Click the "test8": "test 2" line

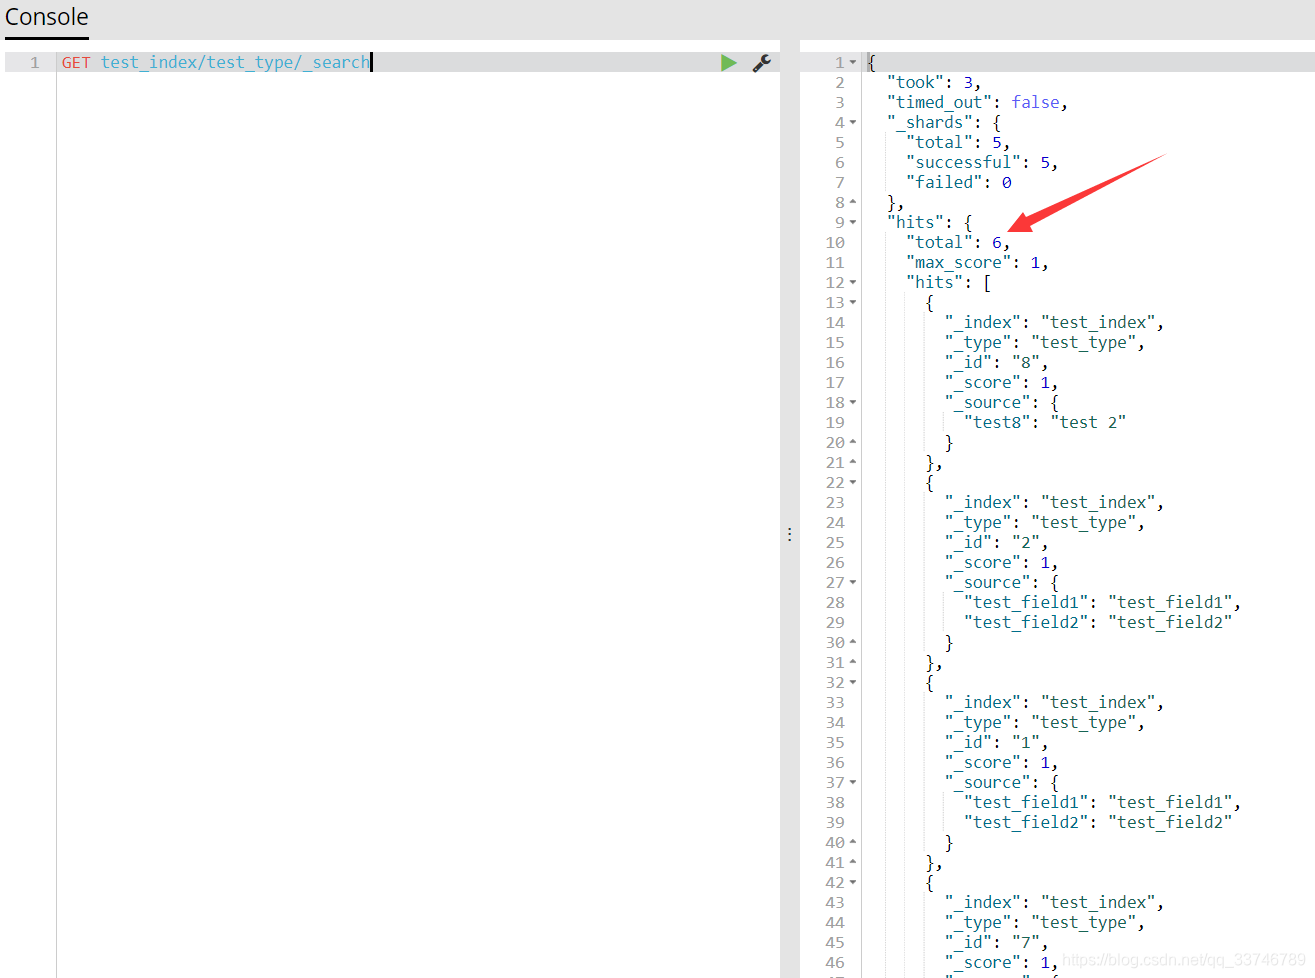[1045, 422]
